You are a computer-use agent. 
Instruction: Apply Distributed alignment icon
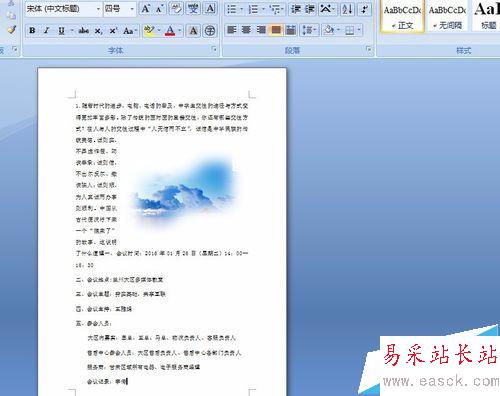pos(291,30)
